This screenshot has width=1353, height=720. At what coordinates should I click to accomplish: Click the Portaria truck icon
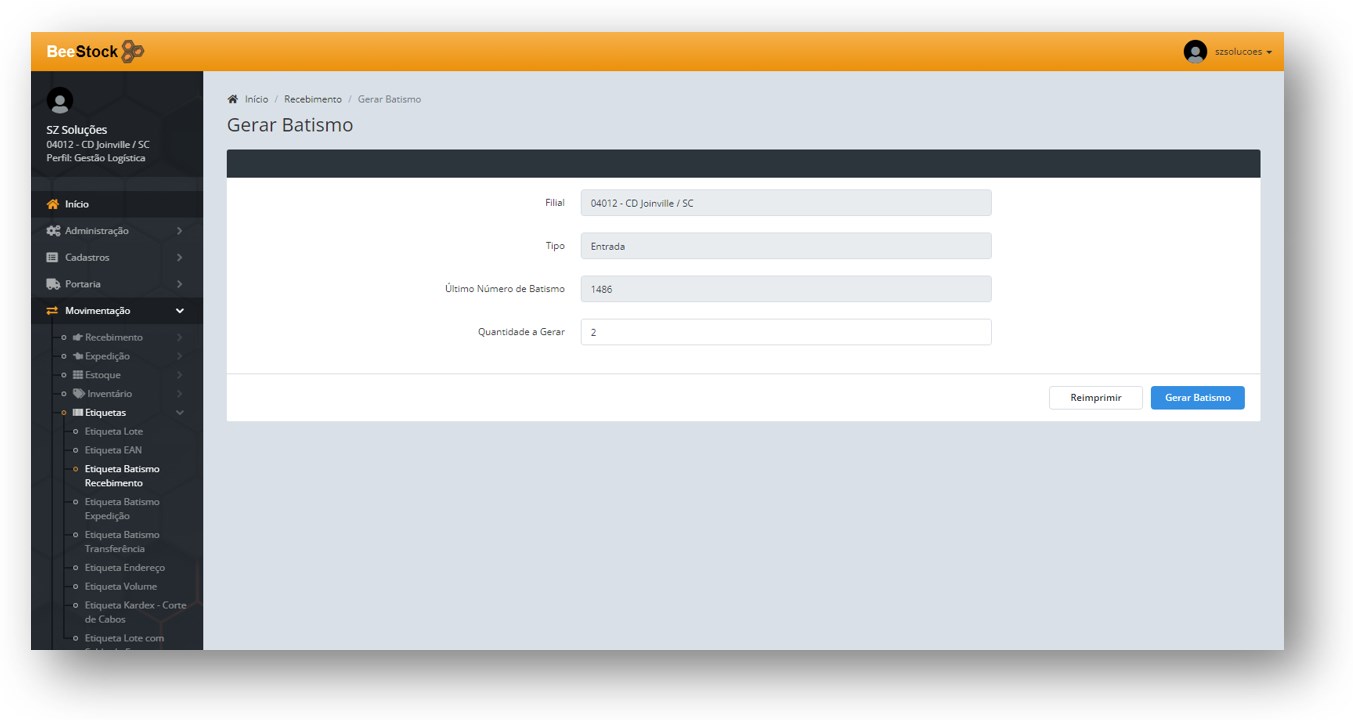53,284
